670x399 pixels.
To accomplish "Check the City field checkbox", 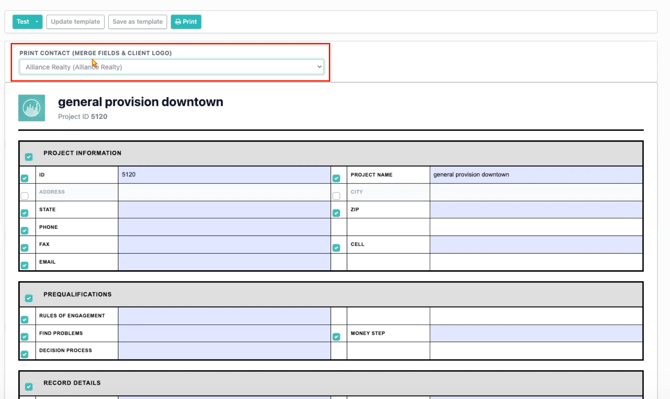I will pos(336,196).
